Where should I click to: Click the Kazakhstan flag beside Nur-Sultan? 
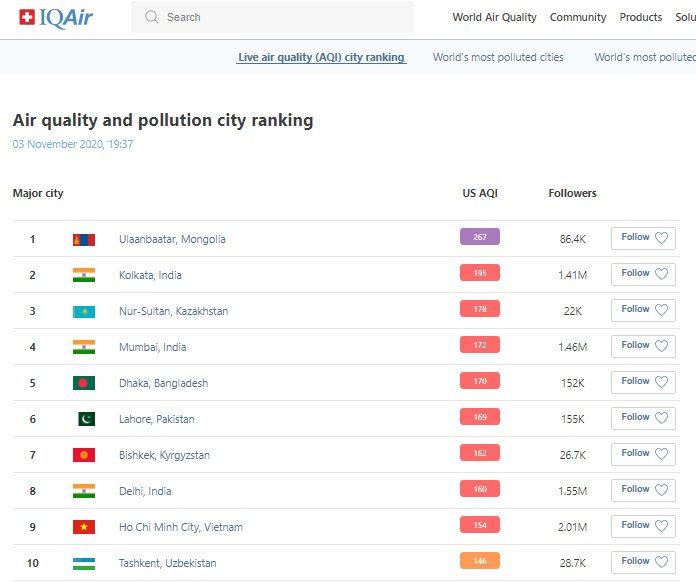(84, 311)
